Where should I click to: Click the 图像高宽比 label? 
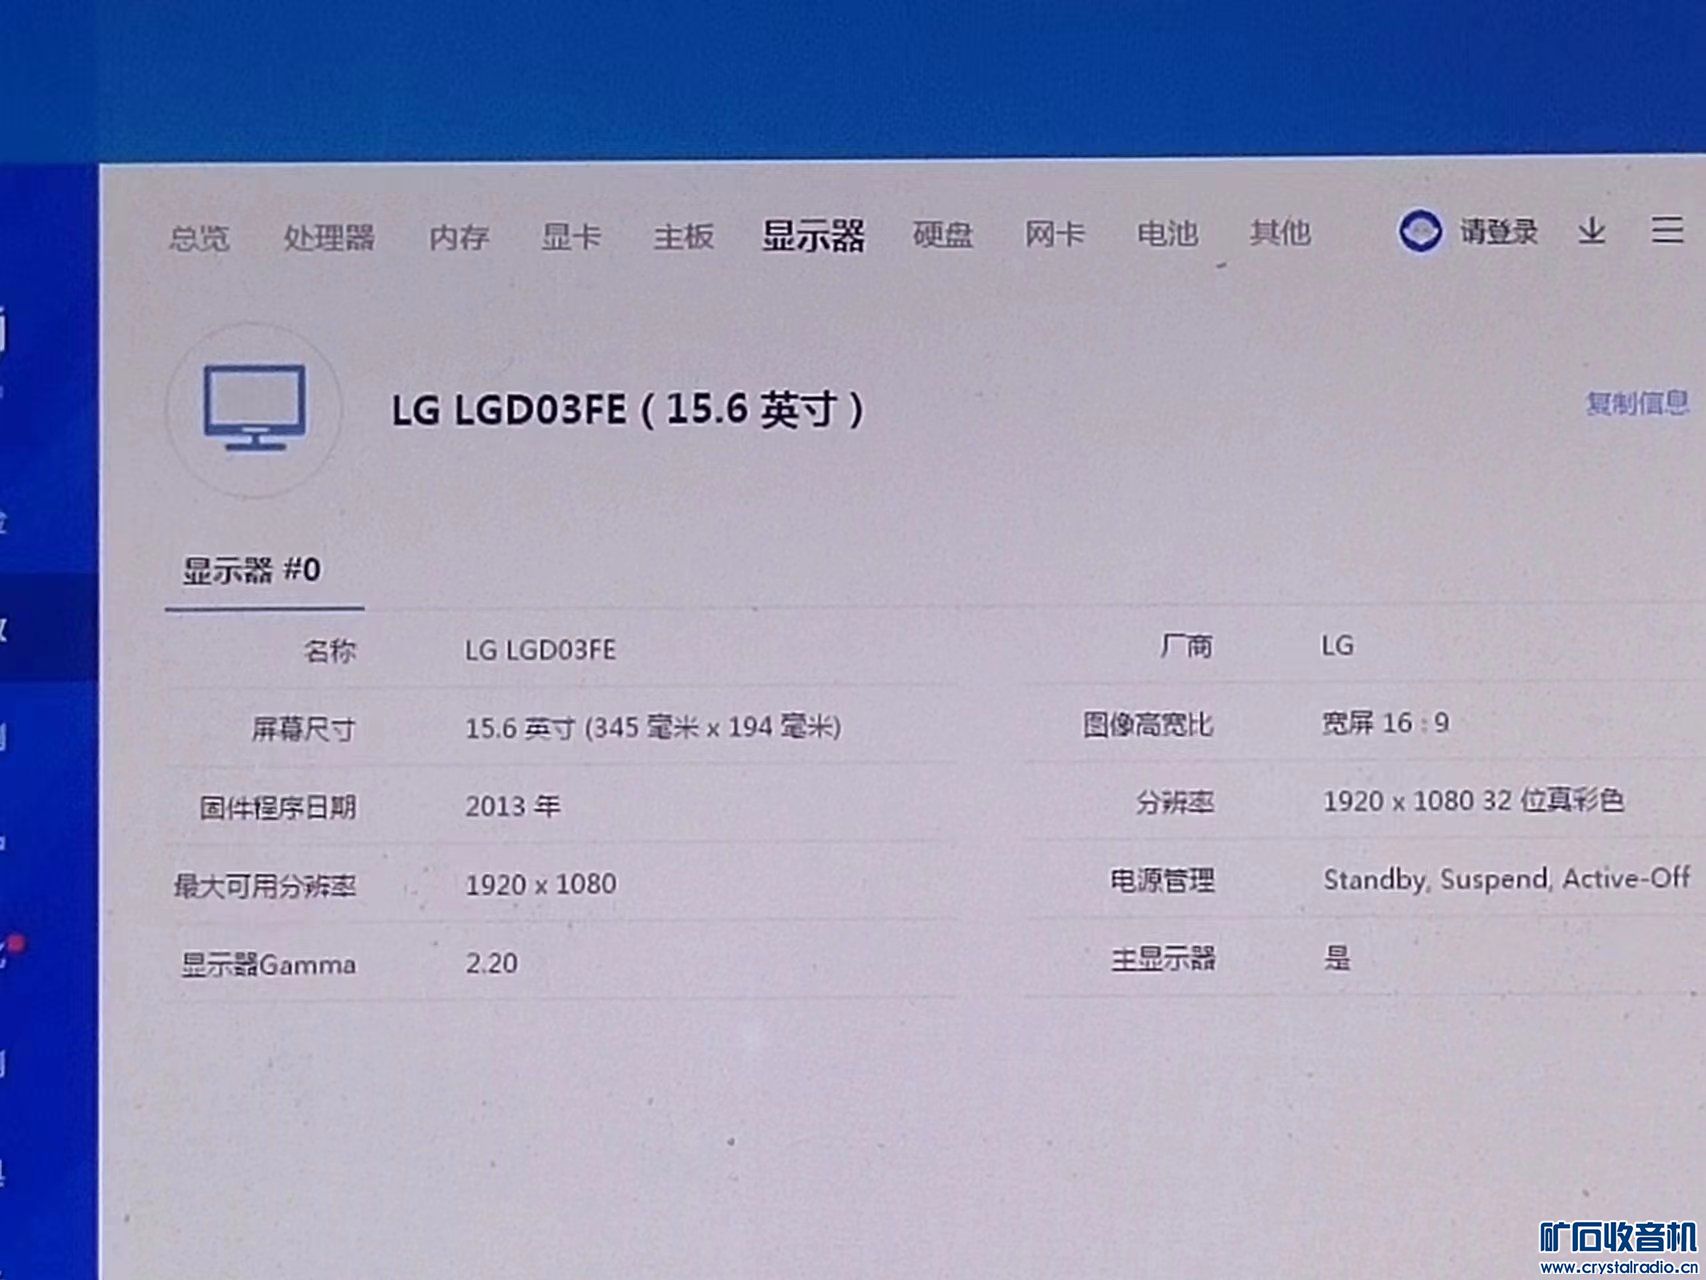pos(1148,724)
